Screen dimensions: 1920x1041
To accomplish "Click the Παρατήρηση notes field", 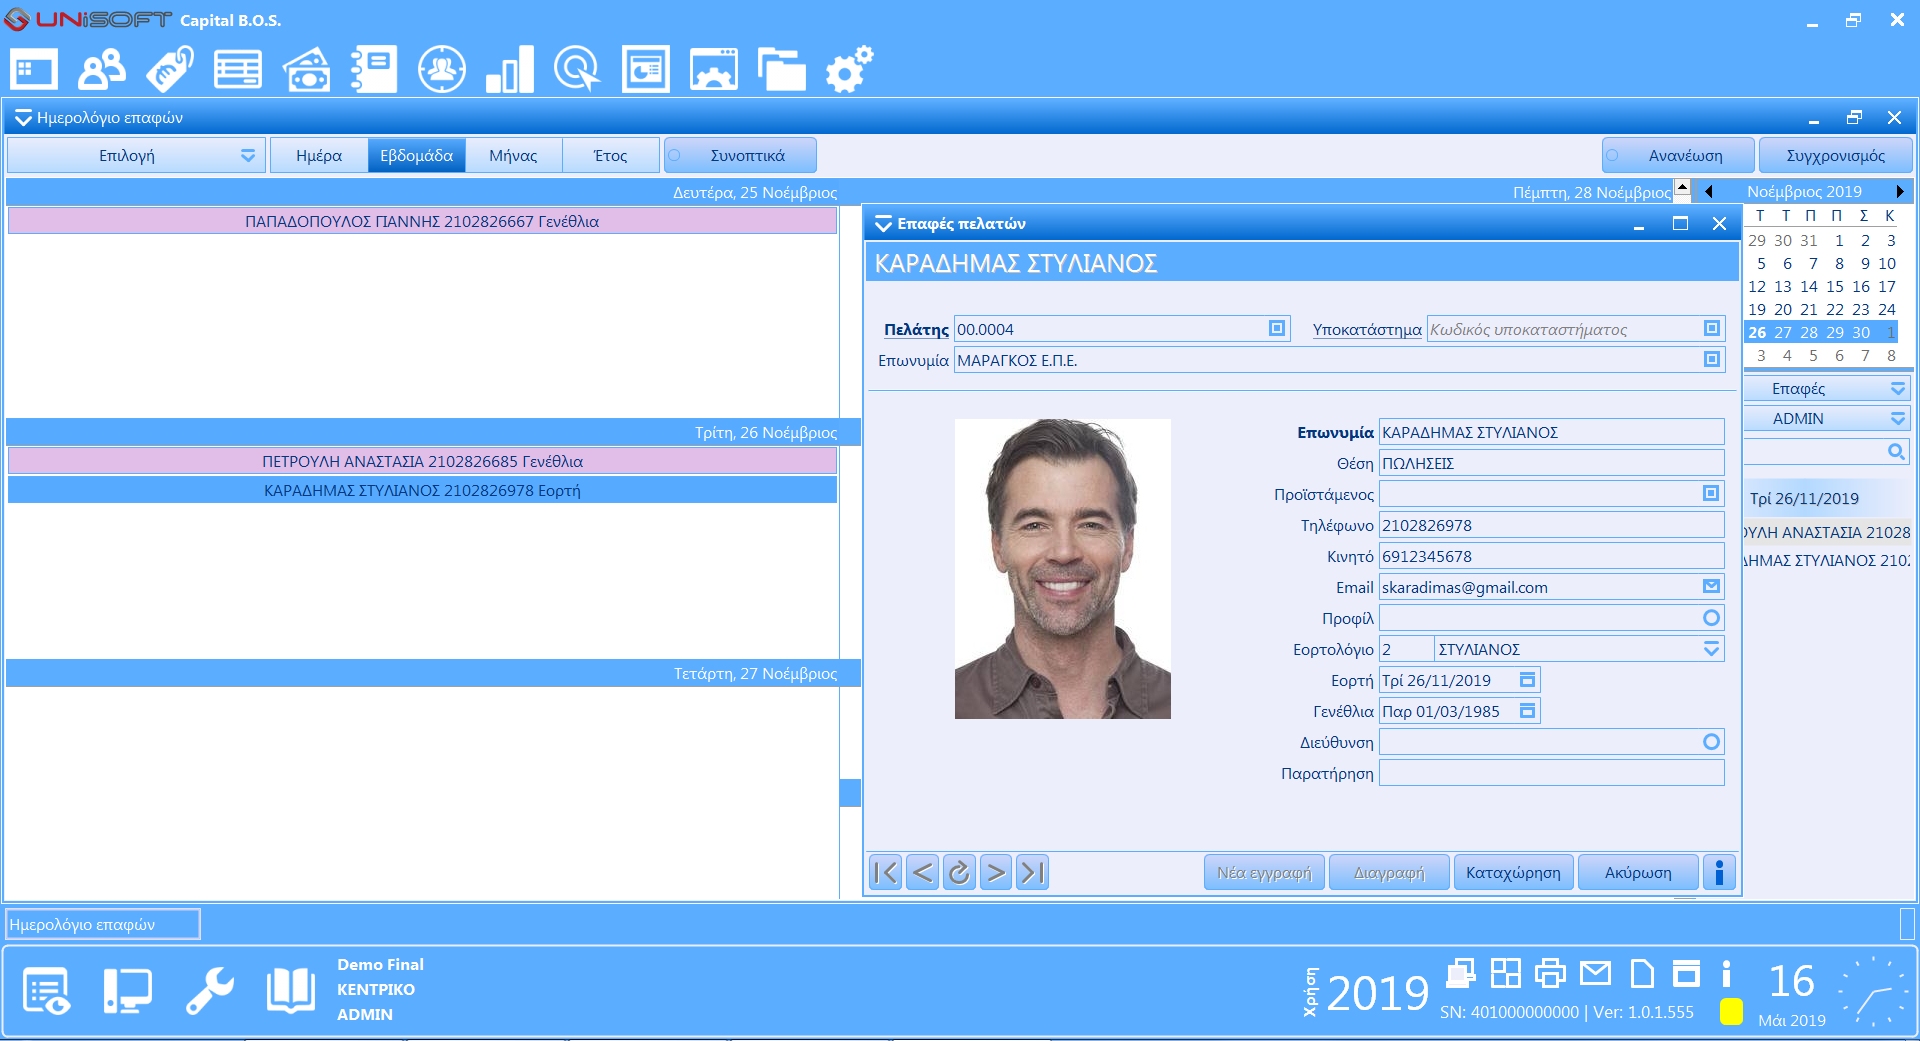I will tap(1551, 773).
